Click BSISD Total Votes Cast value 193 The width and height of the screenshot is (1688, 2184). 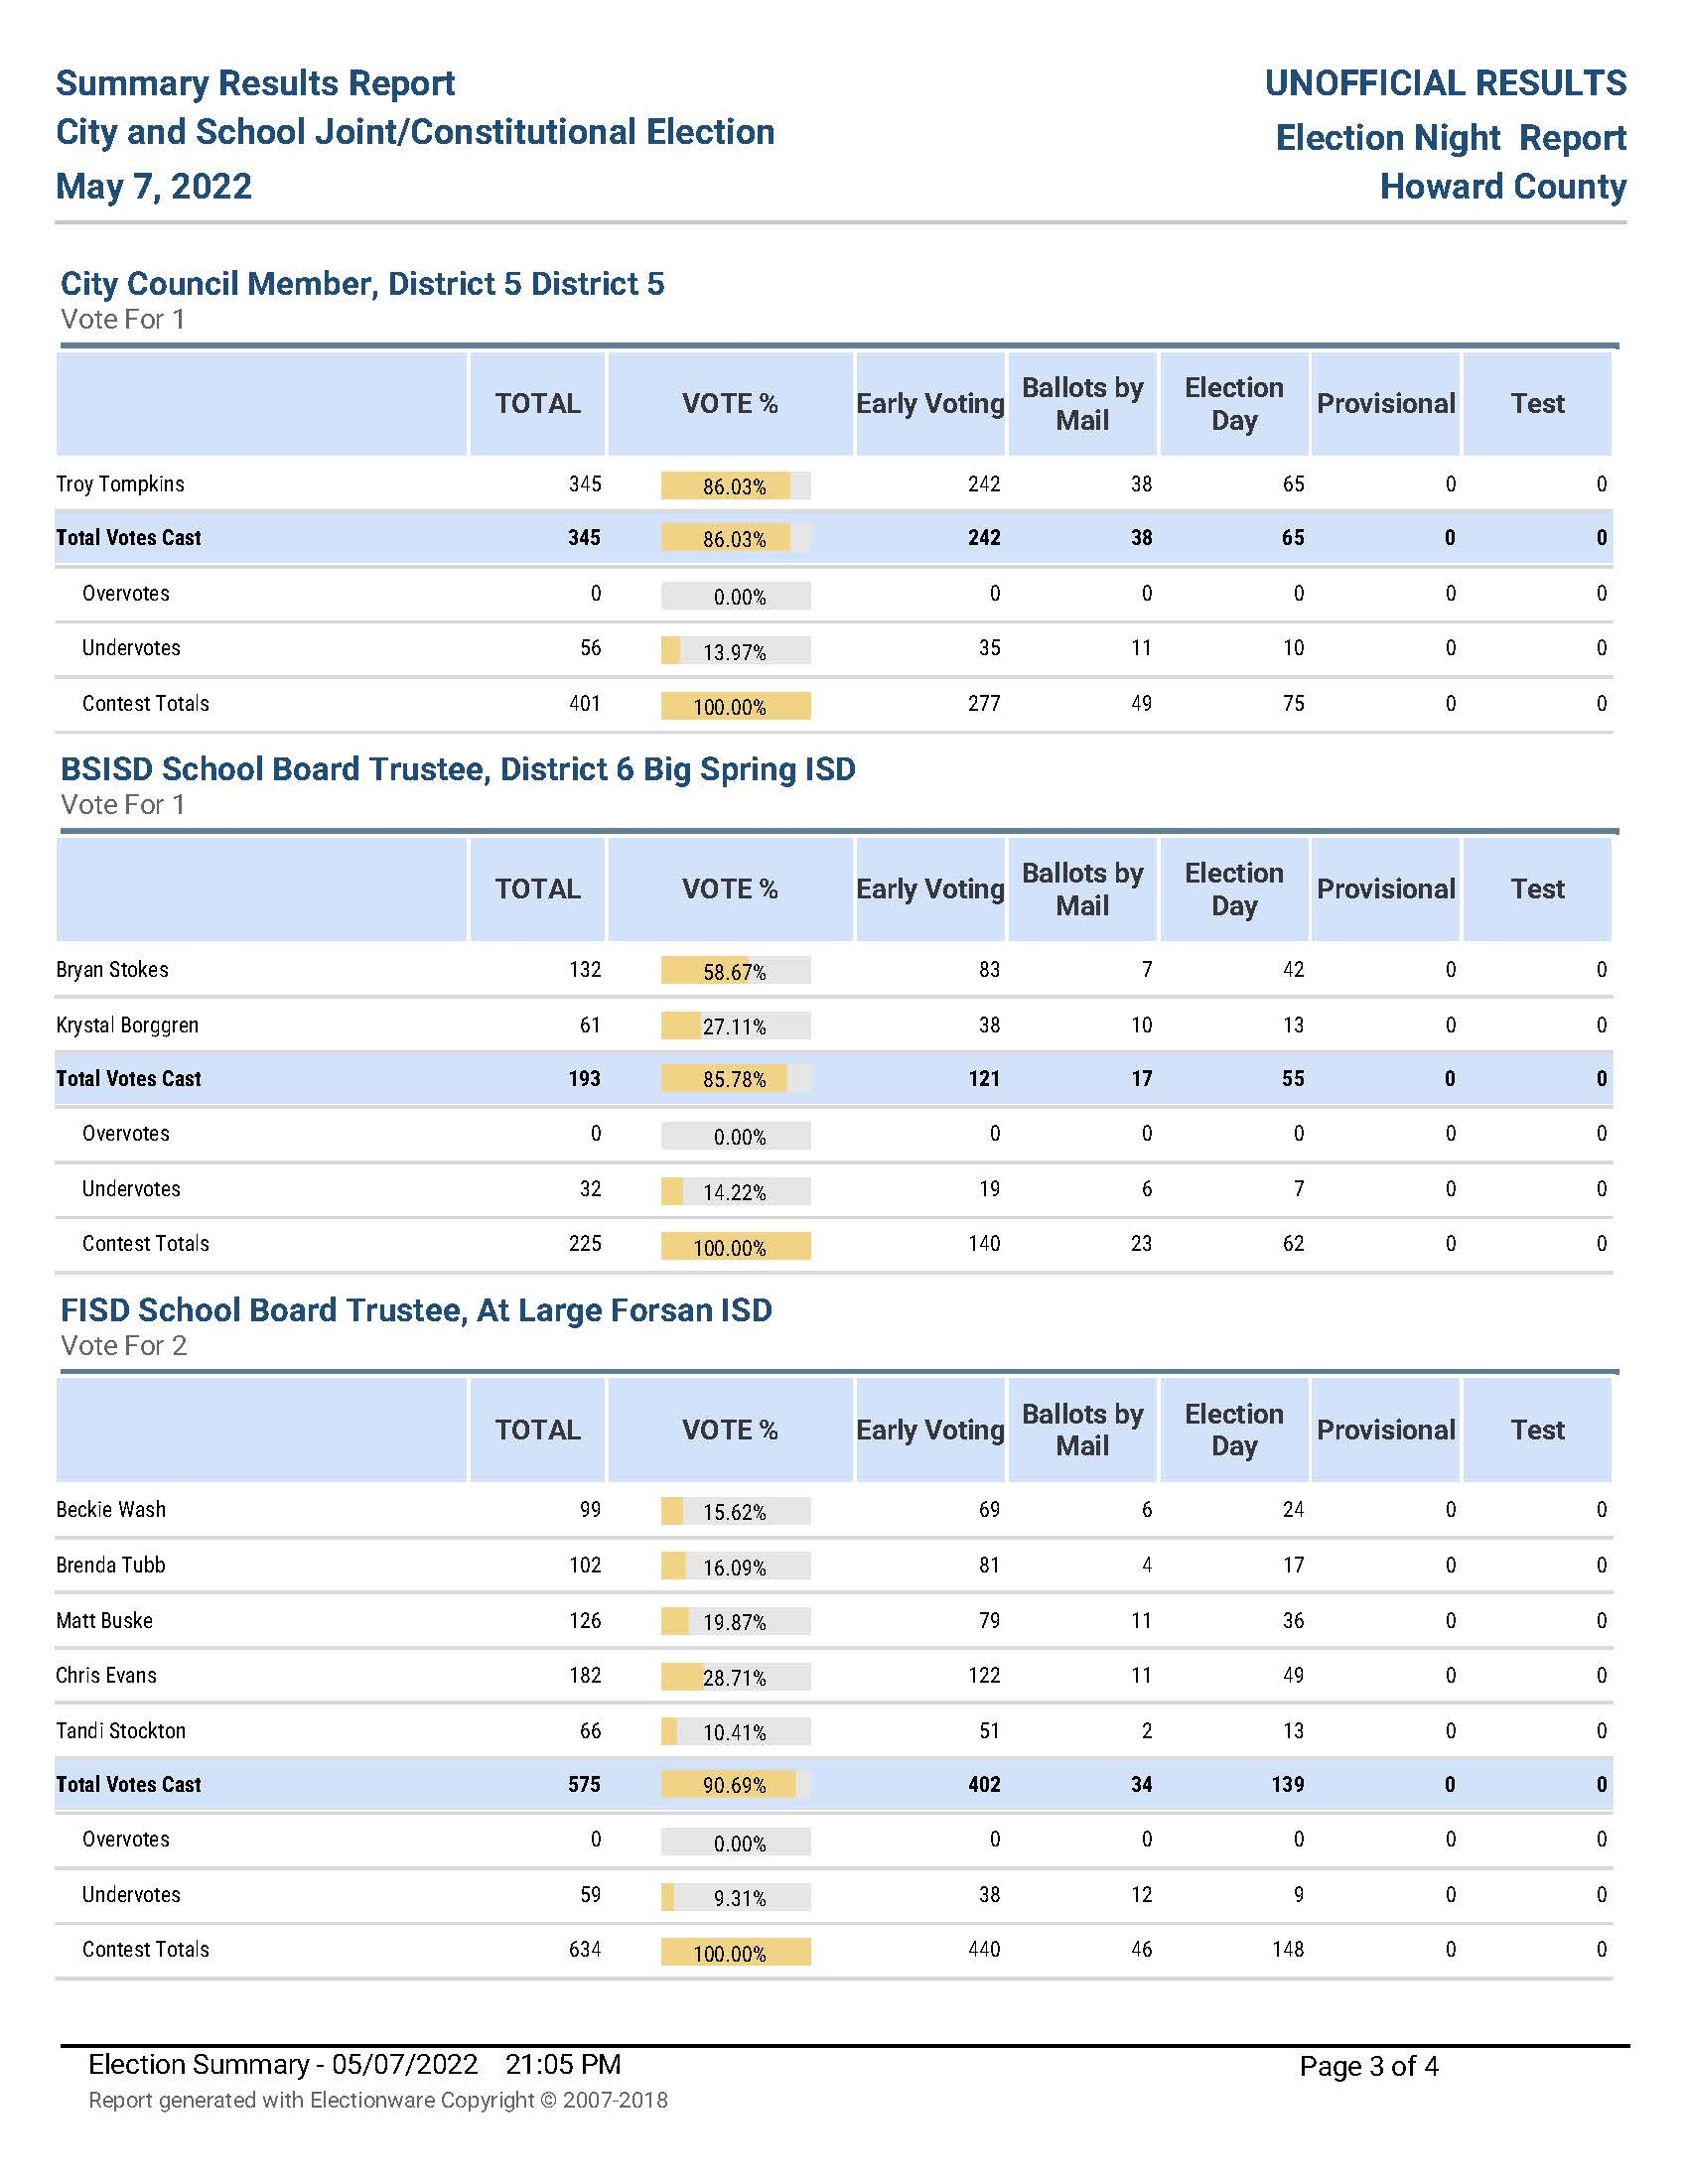coord(584,1078)
